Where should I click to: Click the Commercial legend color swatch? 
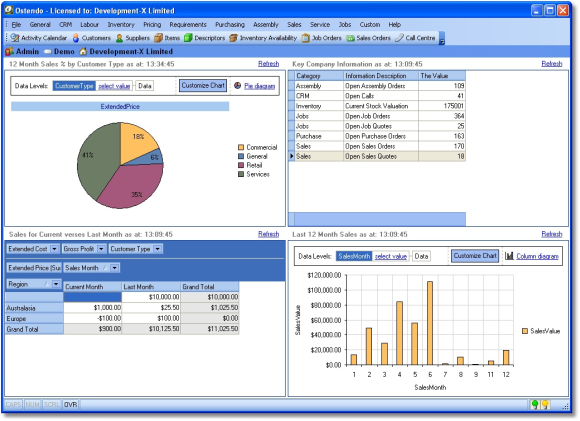241,147
